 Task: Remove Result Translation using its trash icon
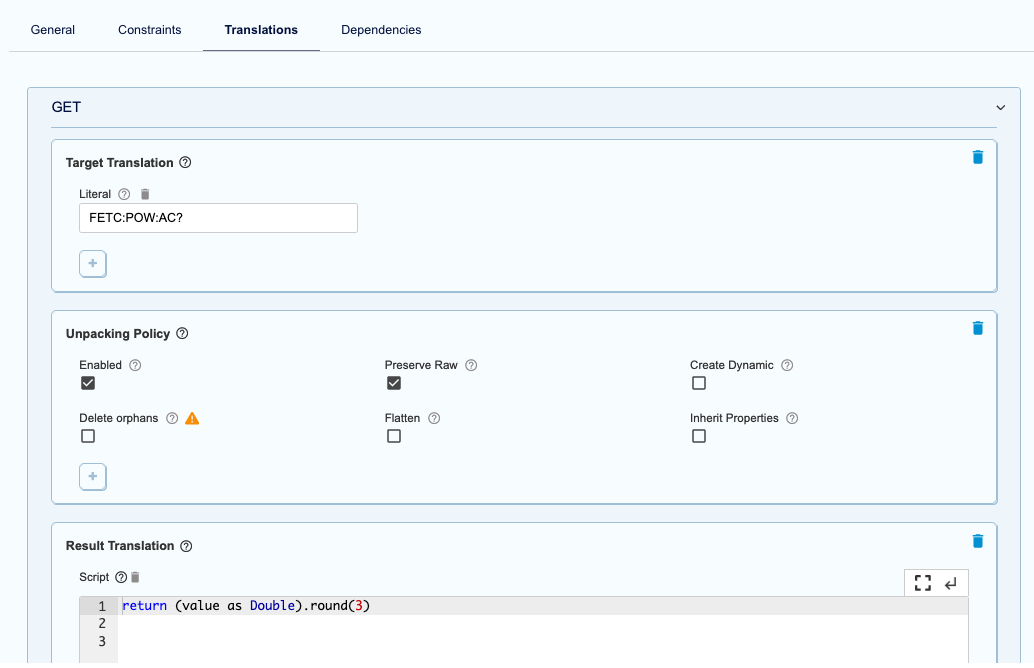click(977, 541)
